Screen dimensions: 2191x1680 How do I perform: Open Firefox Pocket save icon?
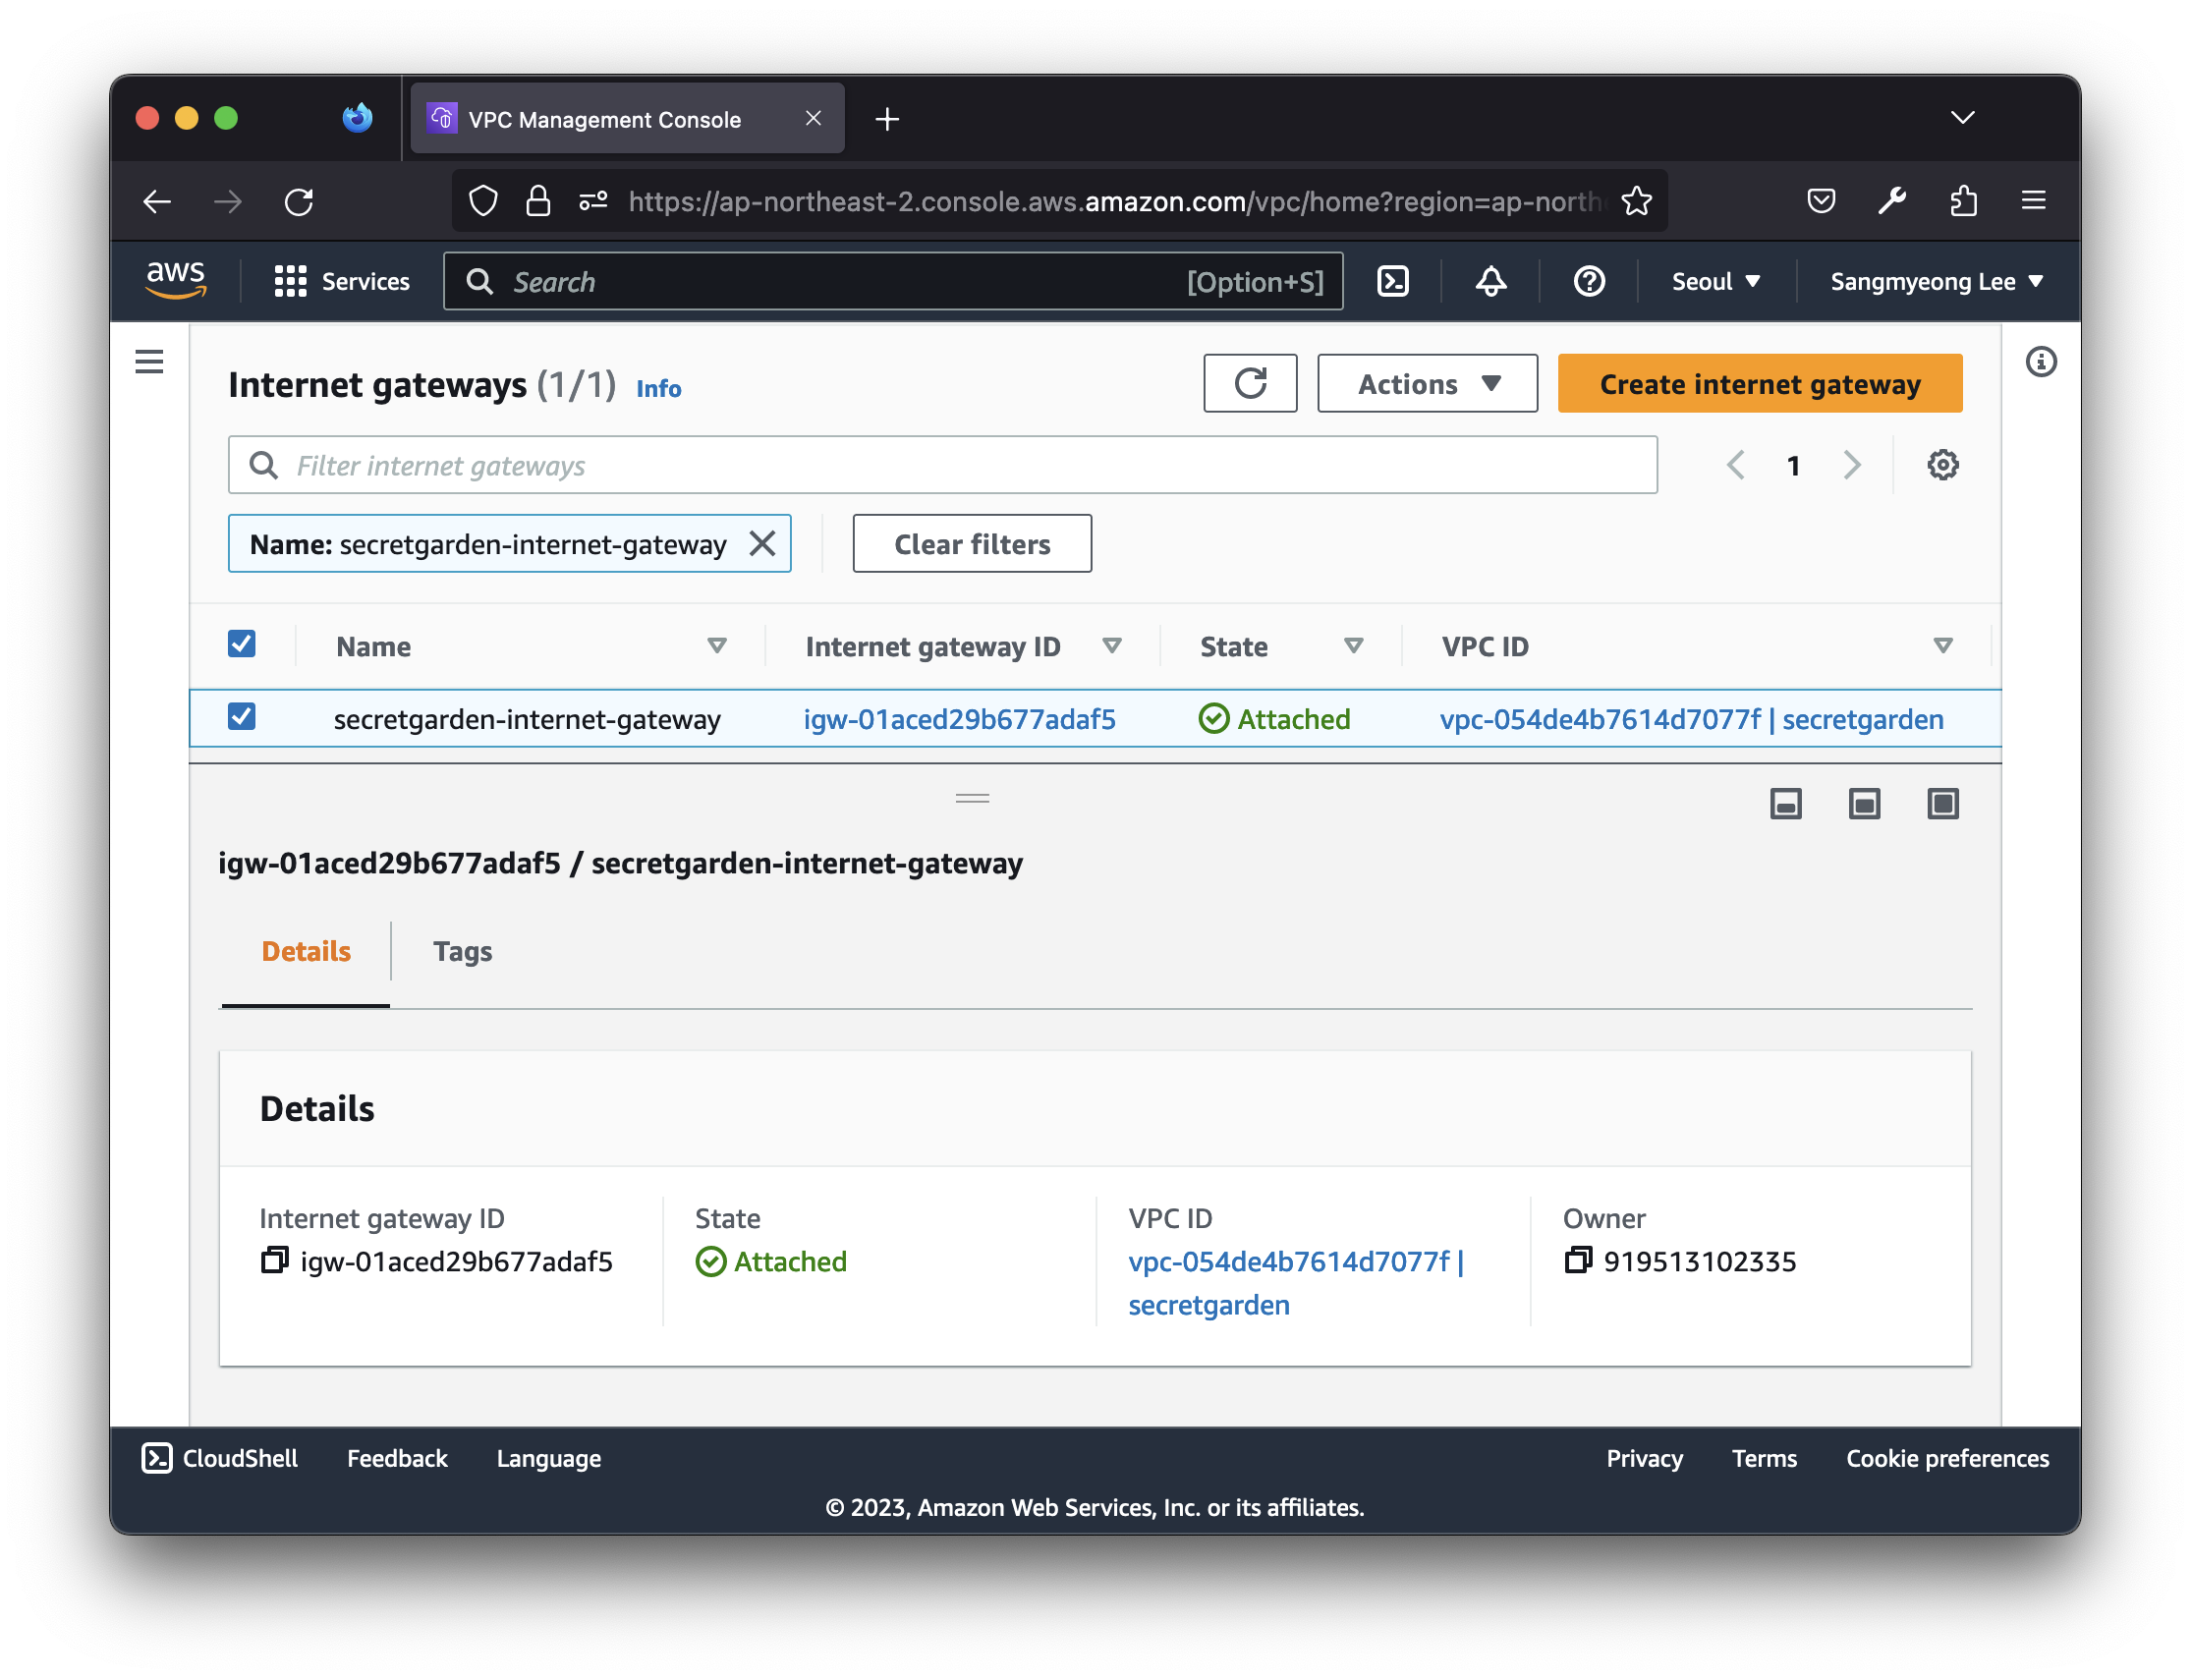pyautogui.click(x=1821, y=202)
